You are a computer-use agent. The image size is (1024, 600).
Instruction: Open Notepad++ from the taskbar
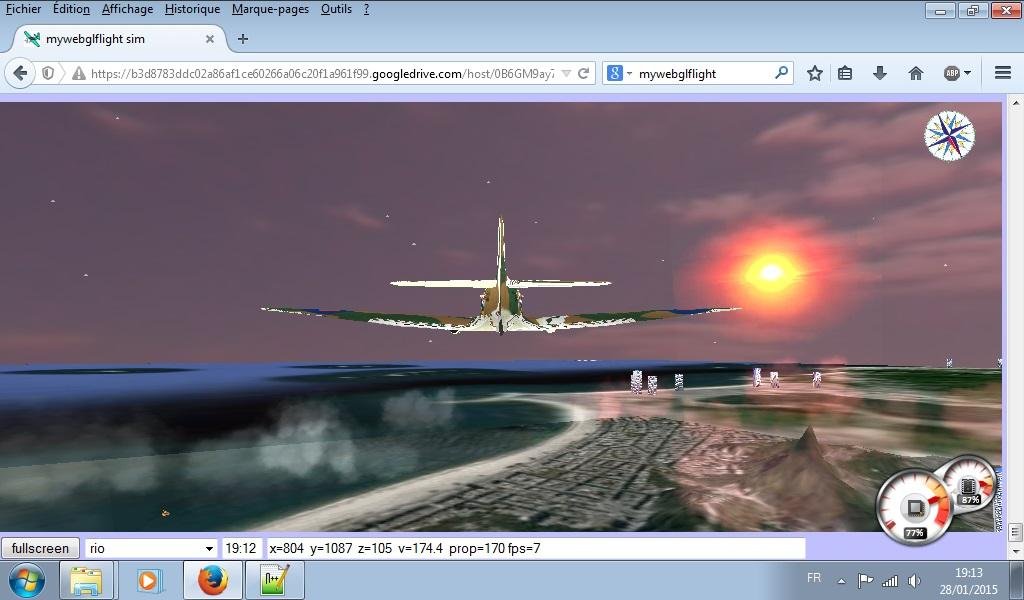tap(274, 580)
